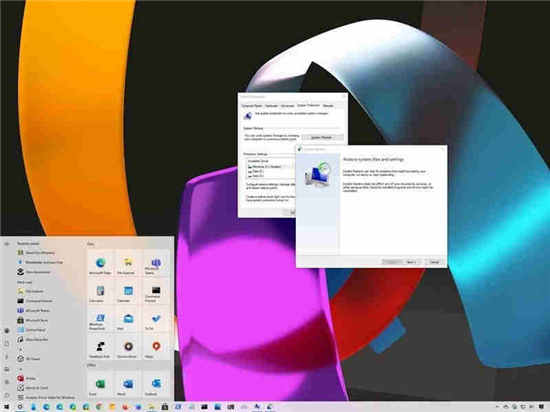Launch the Excel tile
The height and width of the screenshot is (412, 550).
pos(100,385)
